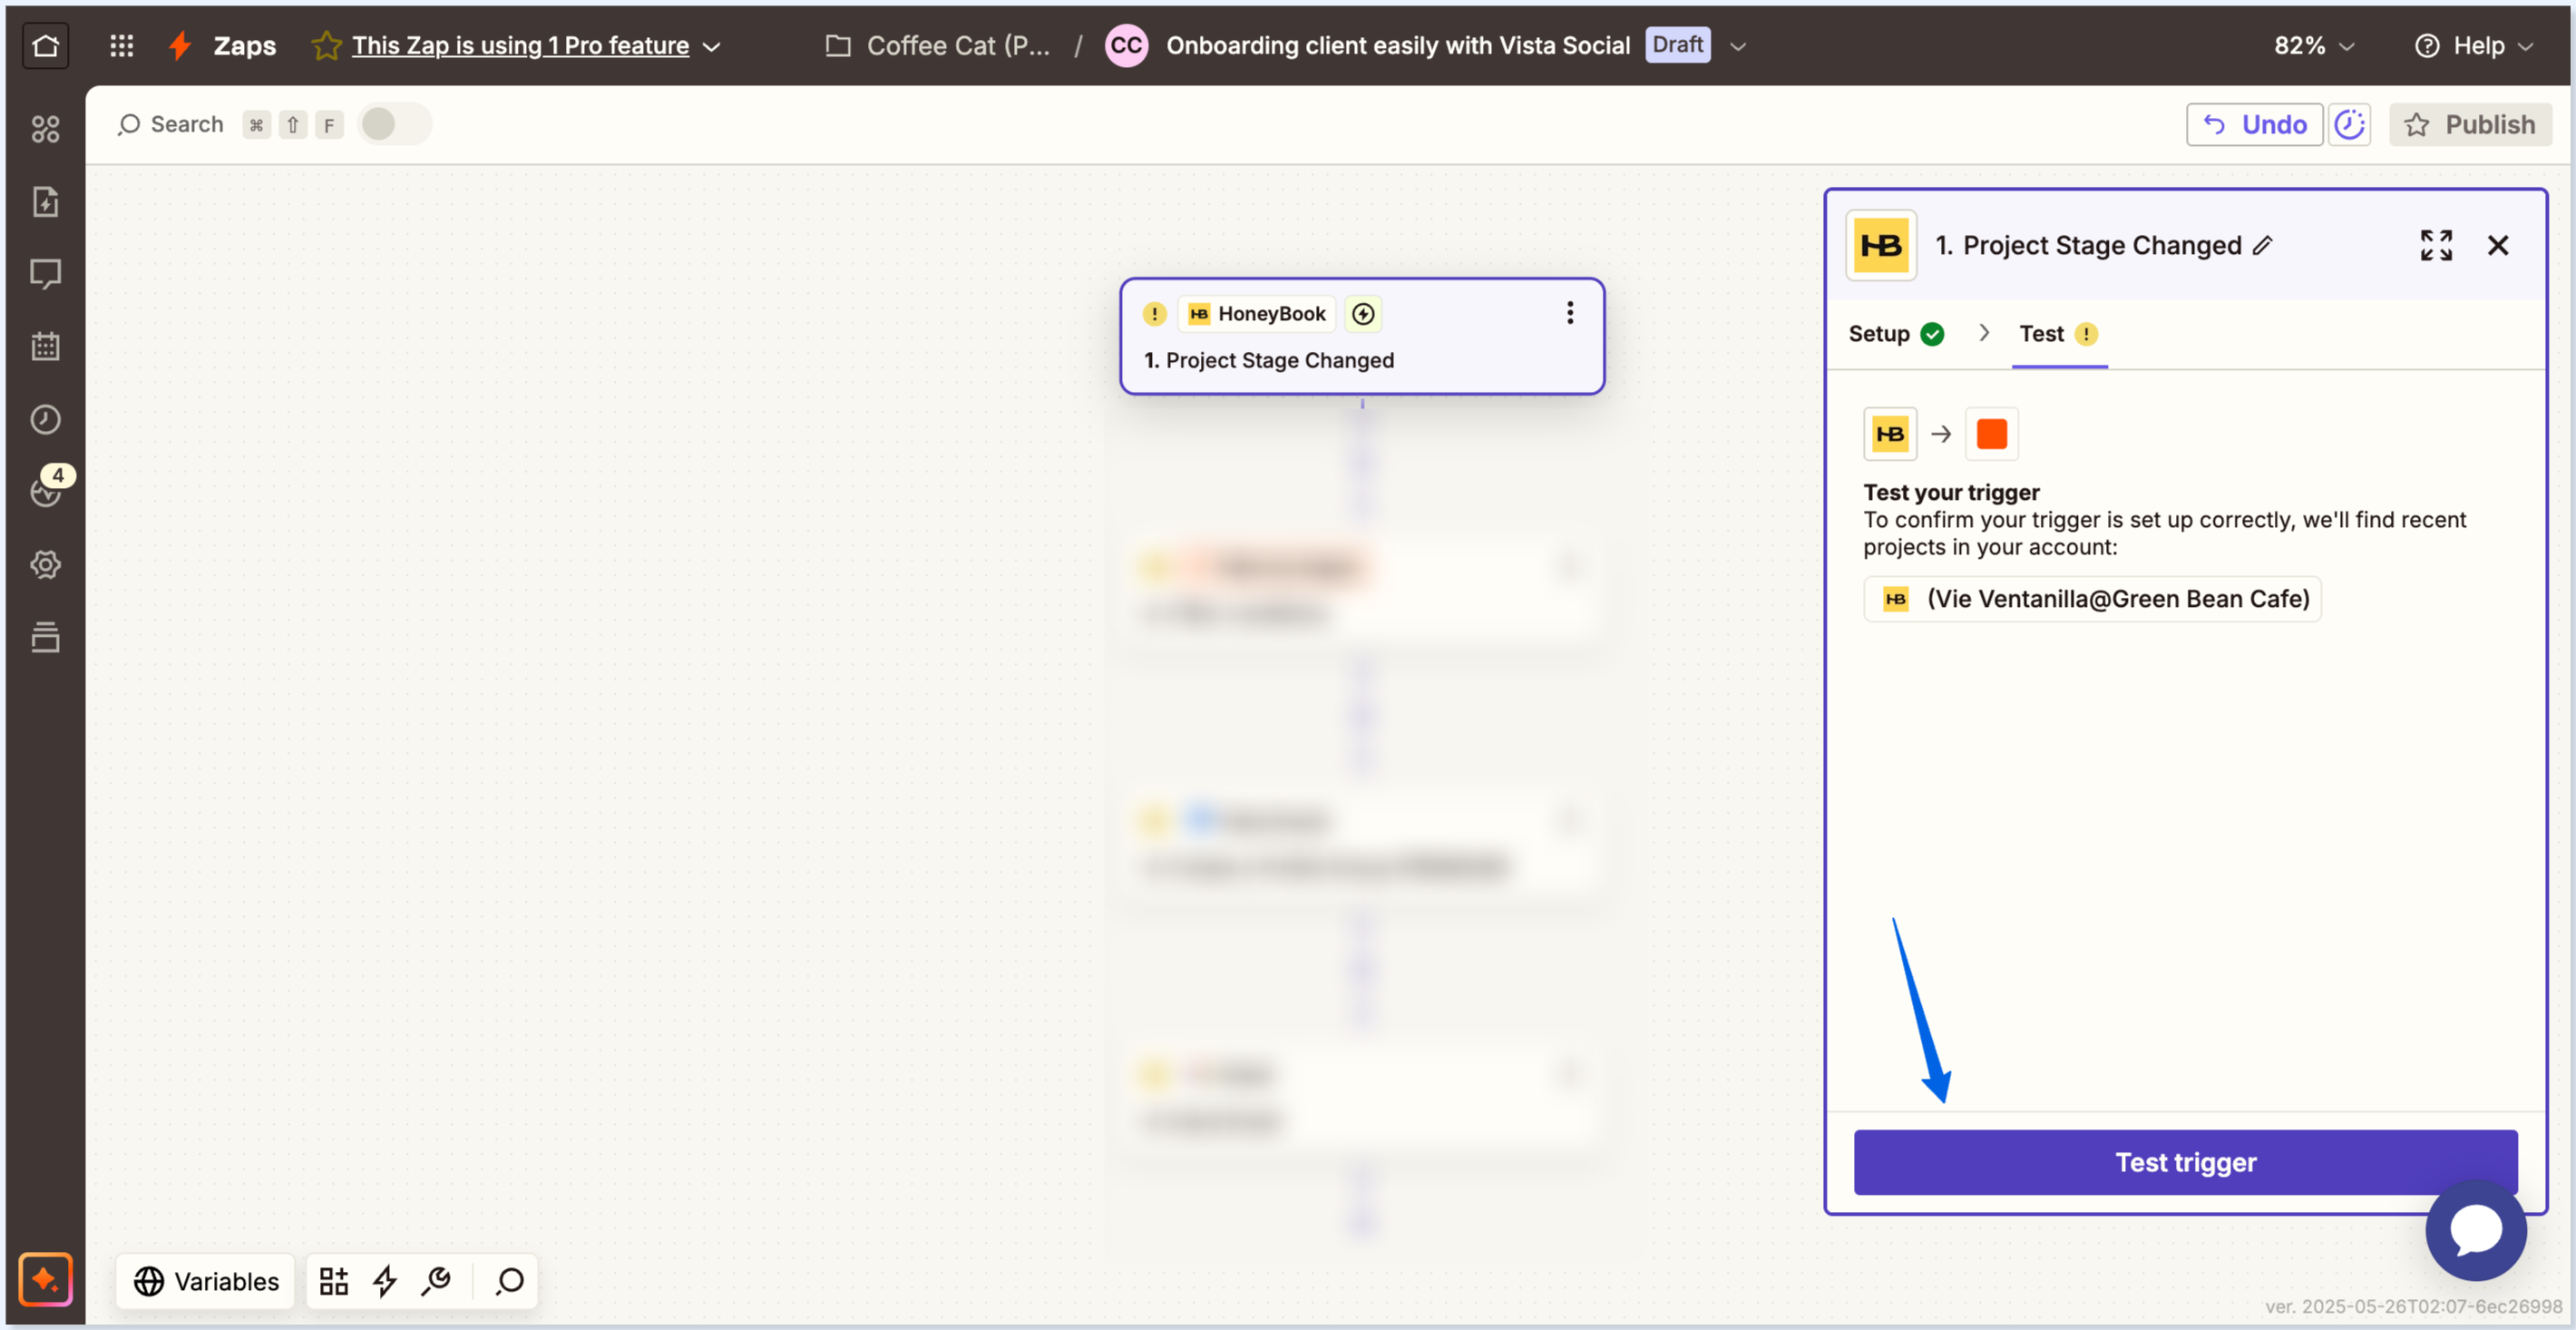Open the versions stack icon in sidebar

tap(45, 637)
